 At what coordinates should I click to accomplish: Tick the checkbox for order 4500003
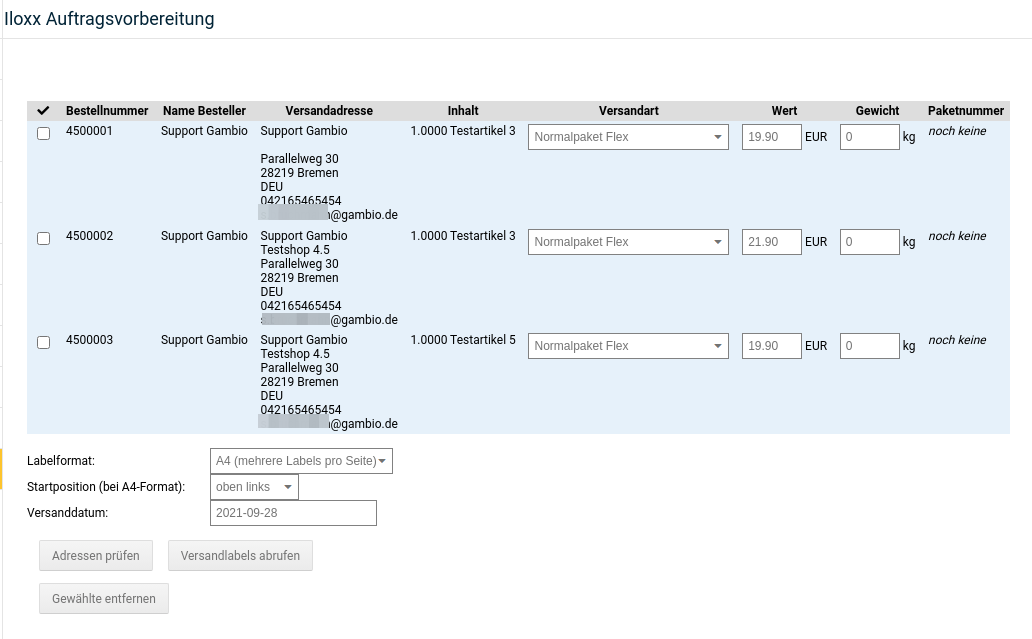point(43,343)
